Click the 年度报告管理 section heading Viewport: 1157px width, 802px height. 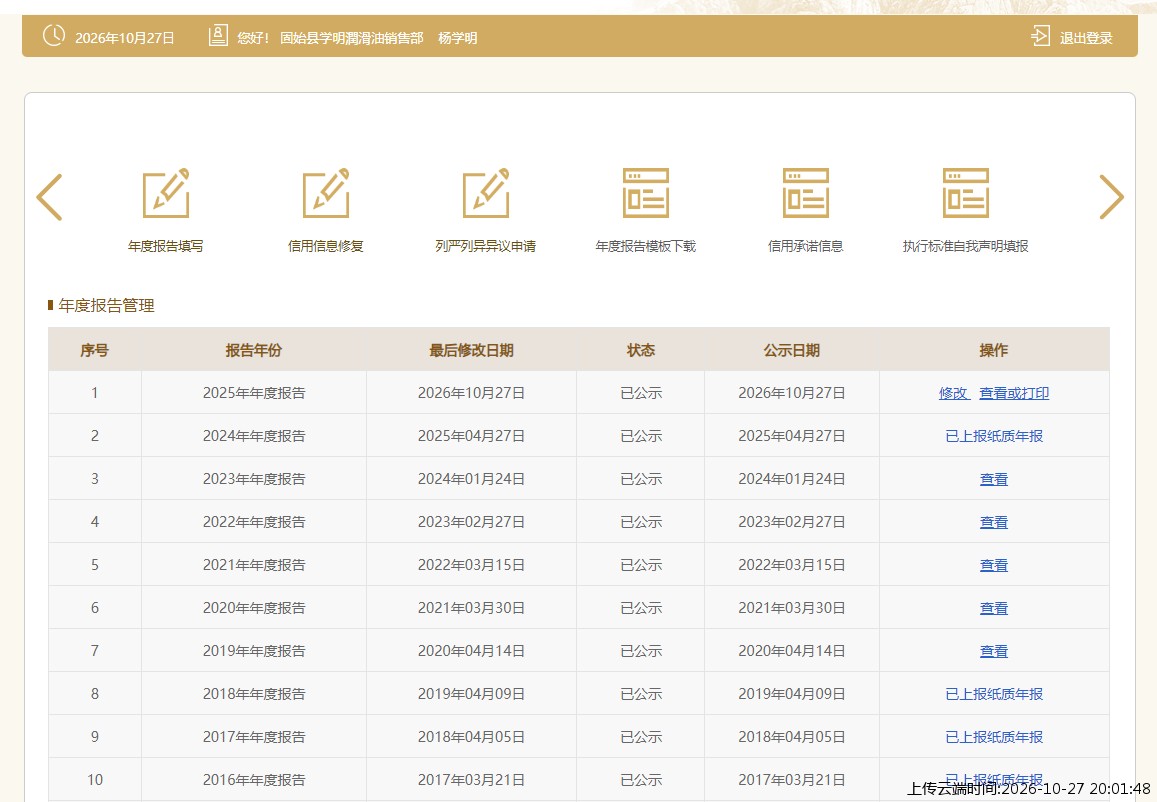click(106, 305)
